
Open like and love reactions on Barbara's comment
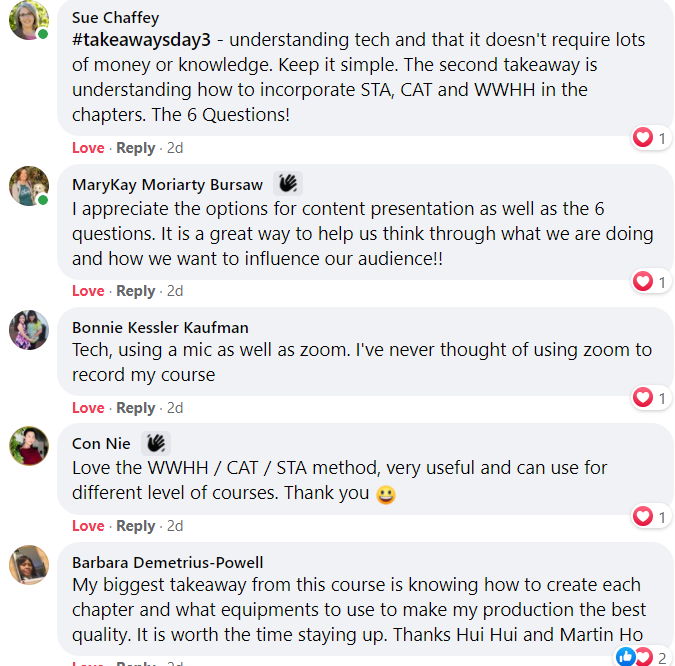pyautogui.click(x=641, y=657)
